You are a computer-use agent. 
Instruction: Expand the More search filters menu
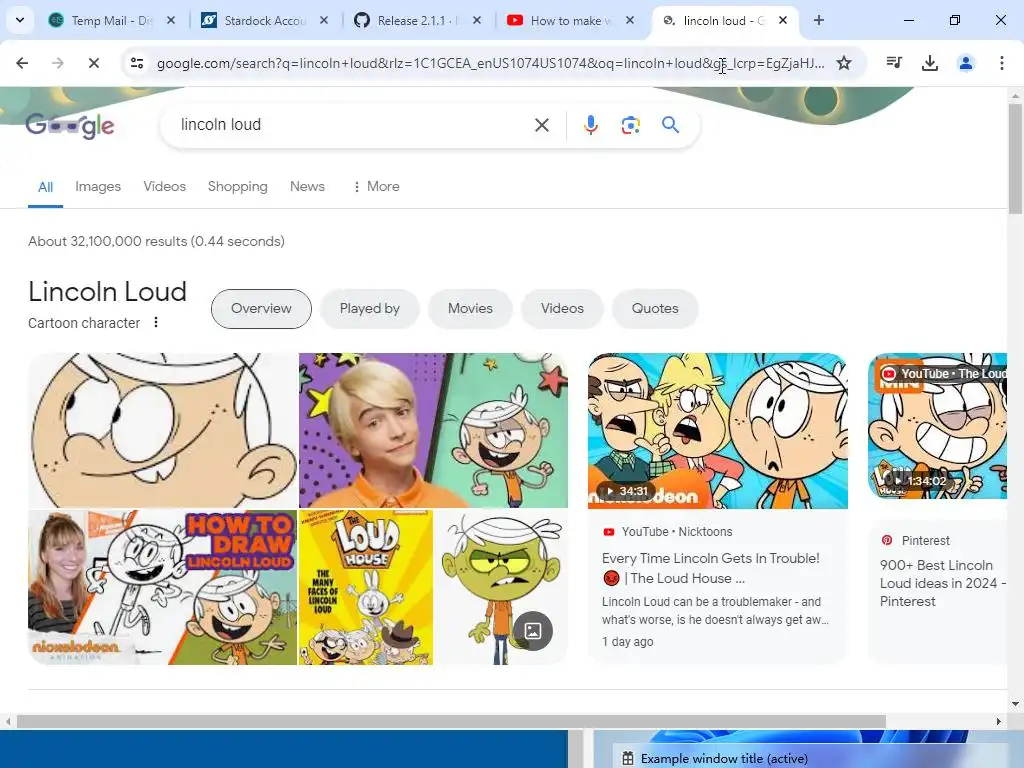[376, 187]
